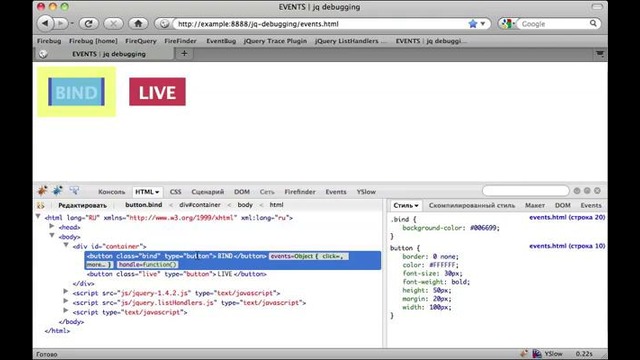Image resolution: width=640 pixels, height=360 pixels.
Task: Open the tab list icon at tab bar end
Action: (x=600, y=53)
